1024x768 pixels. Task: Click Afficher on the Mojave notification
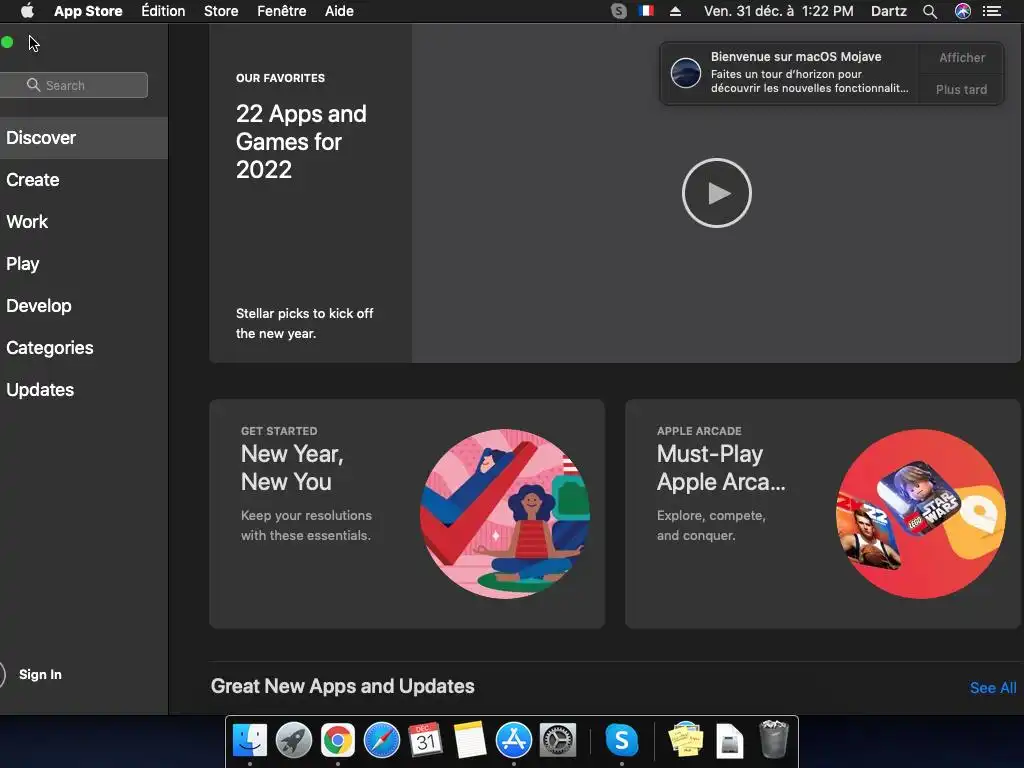point(961,57)
